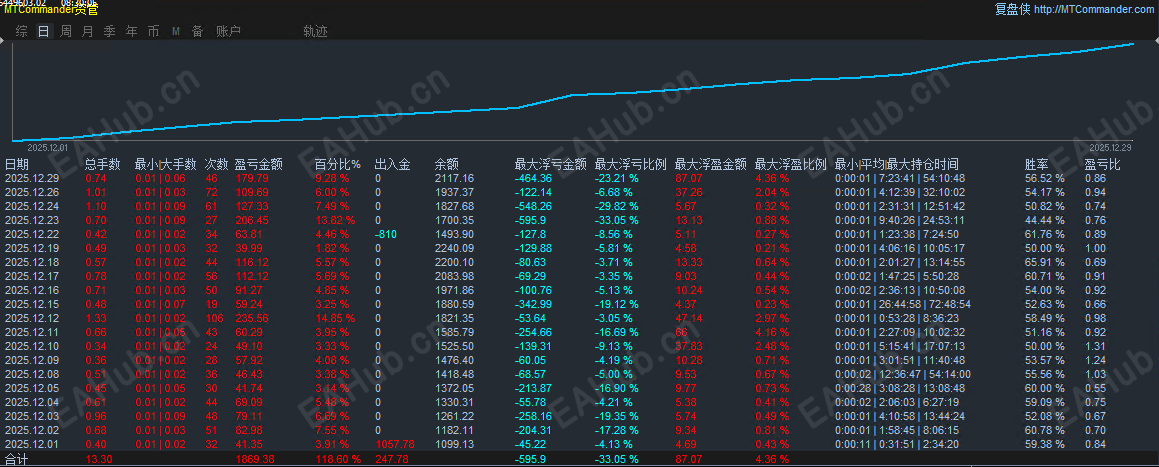
Task: Switch to the 轨迹 track tab
Action: pyautogui.click(x=316, y=31)
